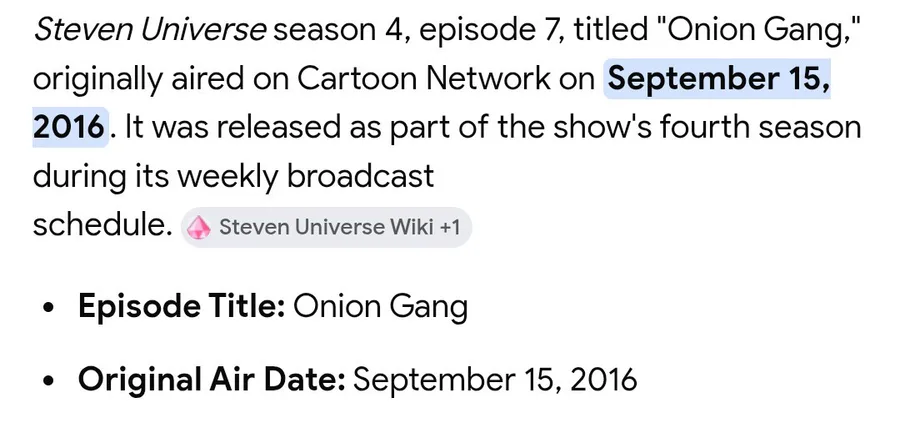
Task: Click "Onion Gang" in the first bullet
Action: click(380, 306)
